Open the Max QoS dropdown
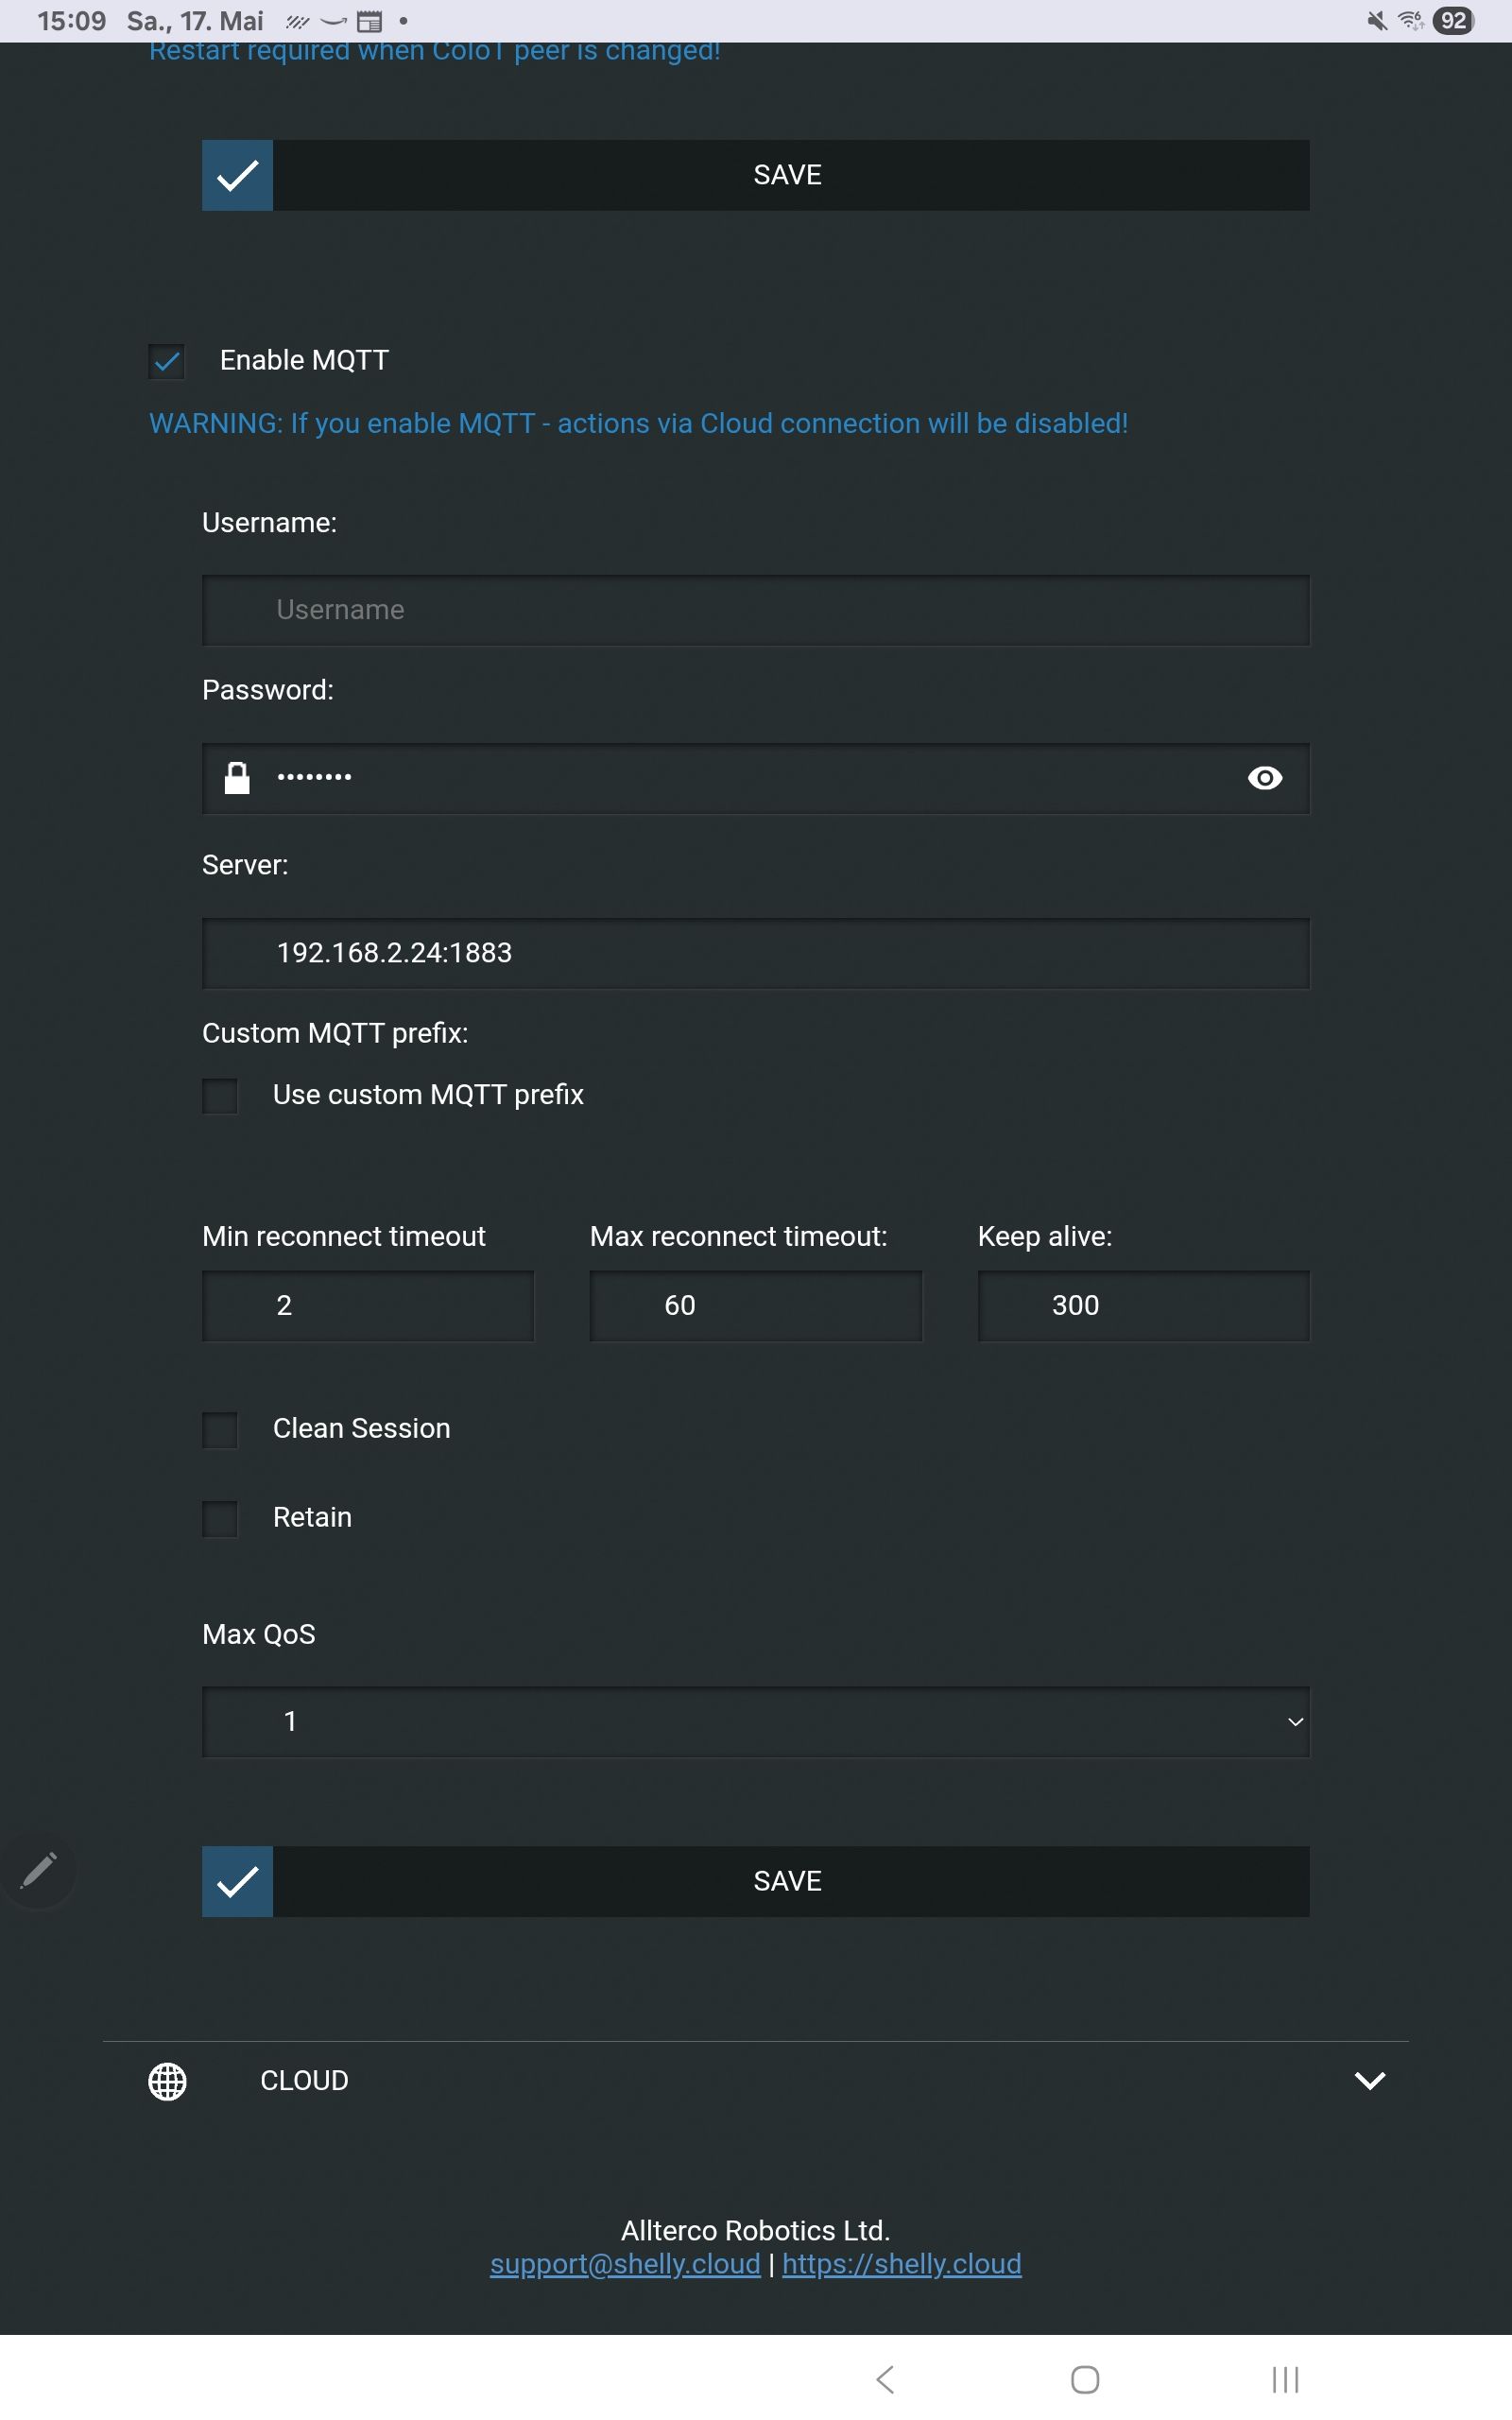 click(x=755, y=1722)
